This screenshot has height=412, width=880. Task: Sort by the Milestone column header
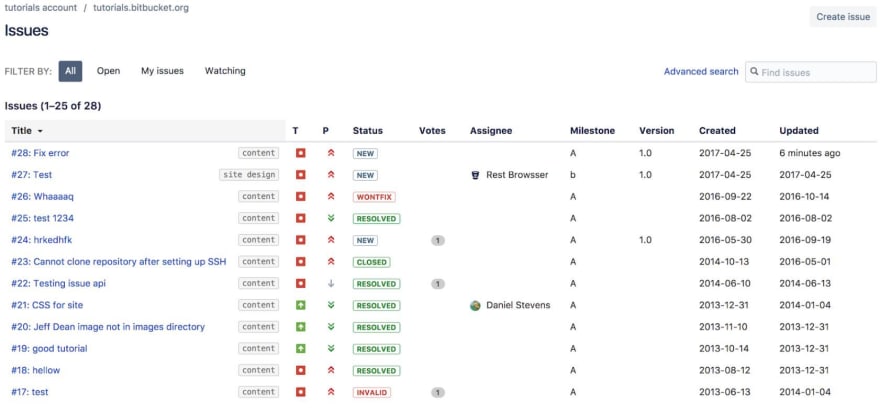(x=592, y=131)
